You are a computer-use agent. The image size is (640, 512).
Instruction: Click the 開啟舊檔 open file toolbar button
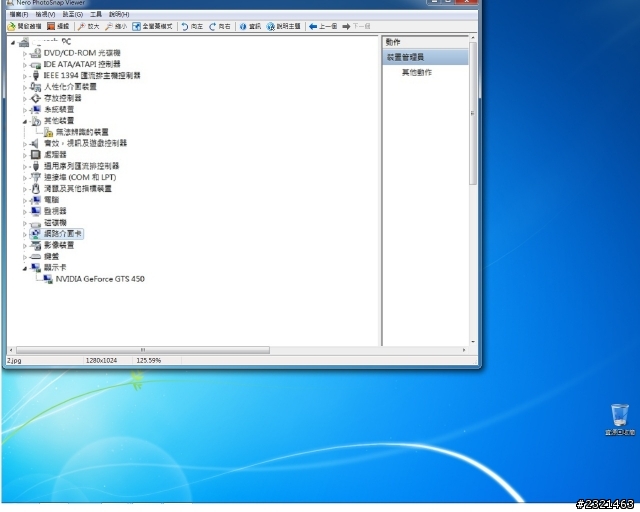coord(24,27)
